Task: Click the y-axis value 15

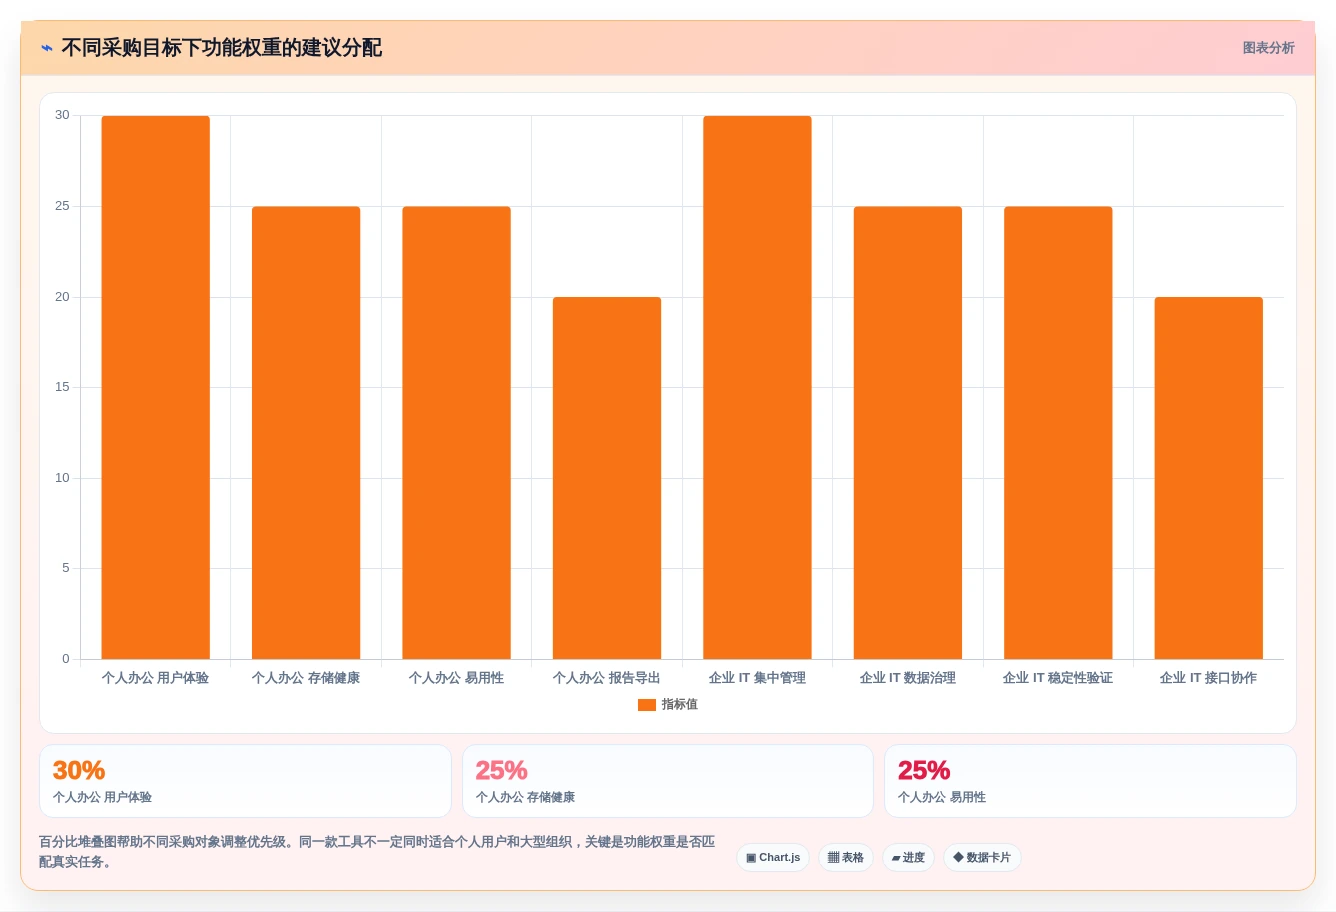Action: (x=63, y=387)
